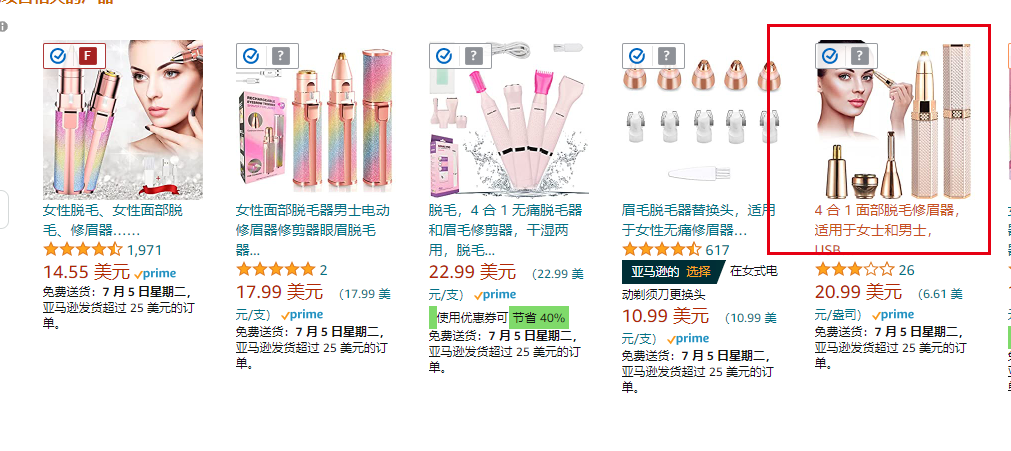Click the blue checkmark on first product
The width and height of the screenshot is (1011, 451).
58,56
